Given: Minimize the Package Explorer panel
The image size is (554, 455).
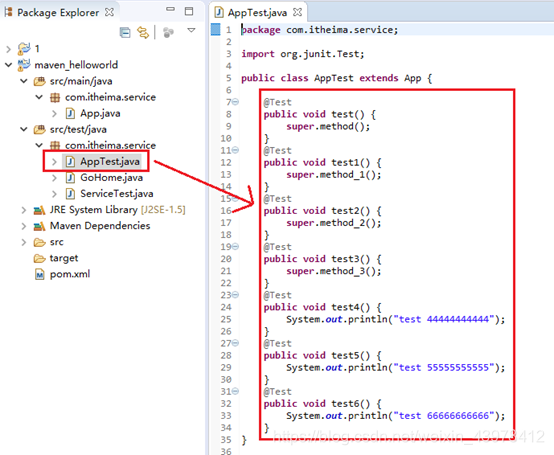Looking at the screenshot, I should [x=170, y=9].
